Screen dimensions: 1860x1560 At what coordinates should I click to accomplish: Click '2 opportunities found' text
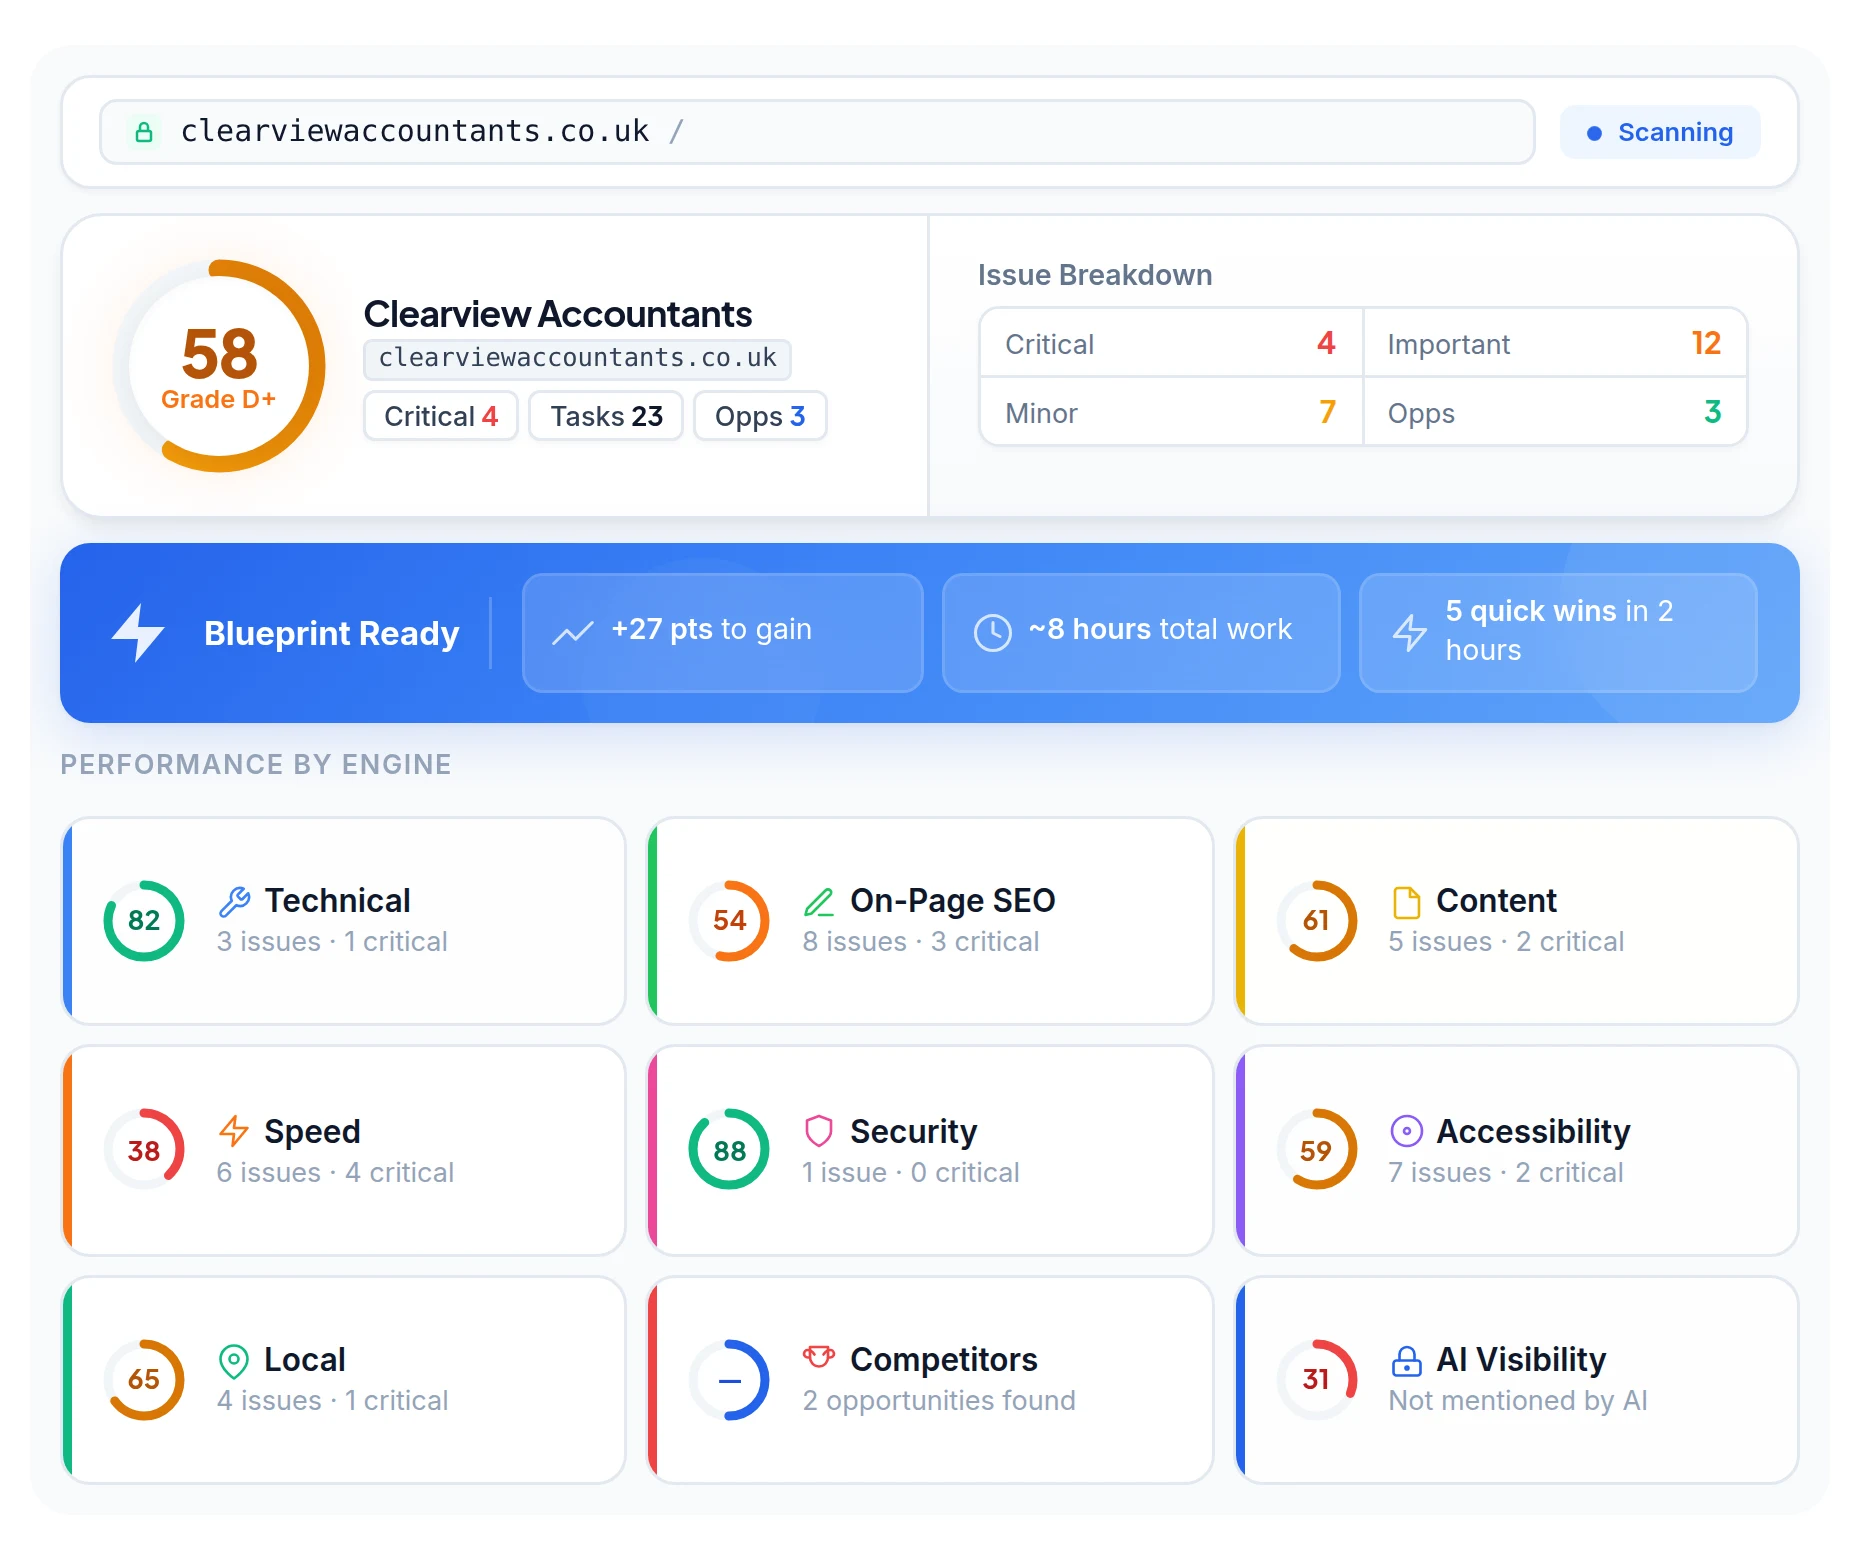pos(939,1401)
